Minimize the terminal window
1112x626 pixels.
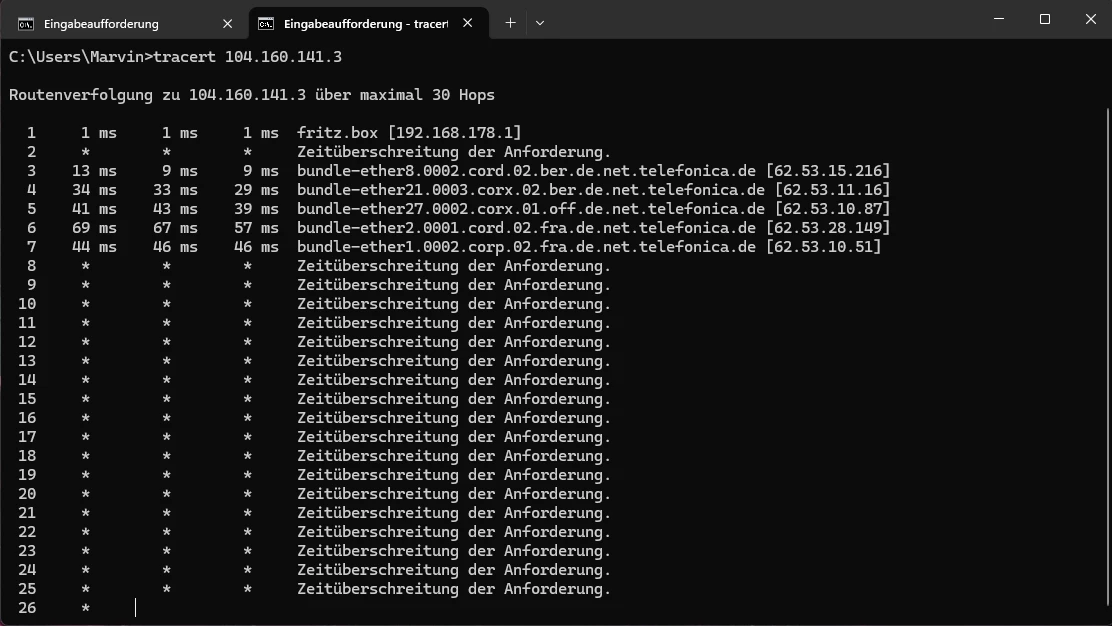tap(998, 19)
